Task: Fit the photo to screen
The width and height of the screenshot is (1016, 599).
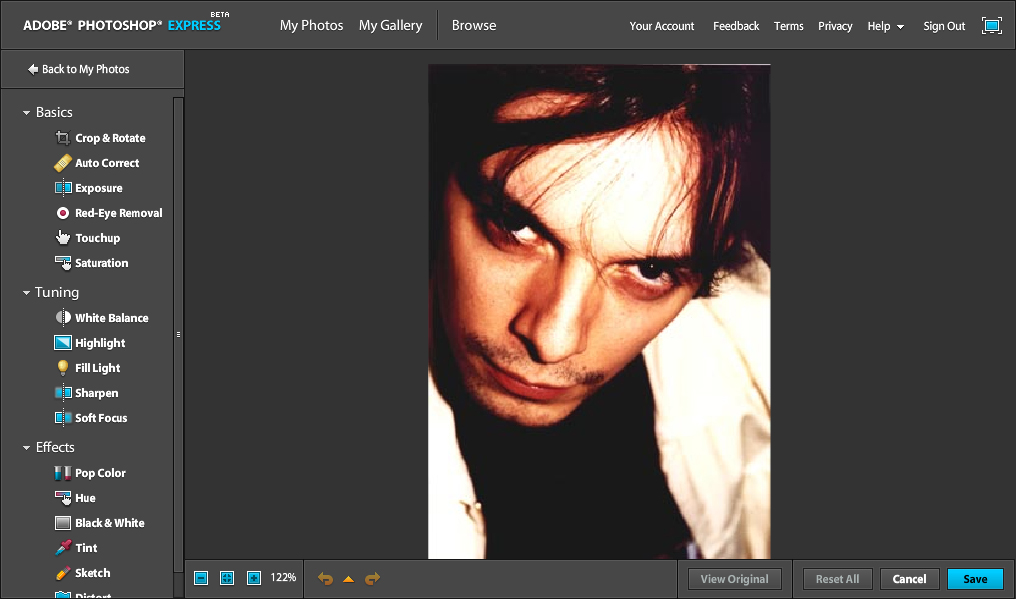Action: [x=227, y=578]
